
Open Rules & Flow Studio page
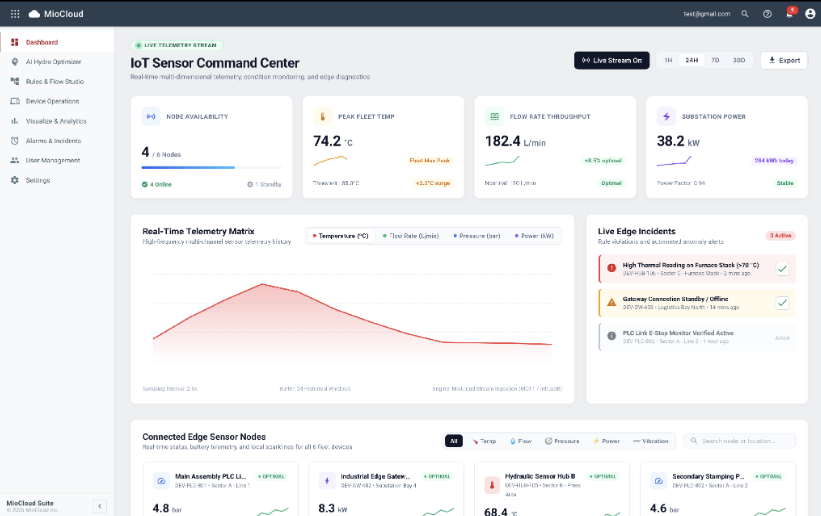coord(57,81)
